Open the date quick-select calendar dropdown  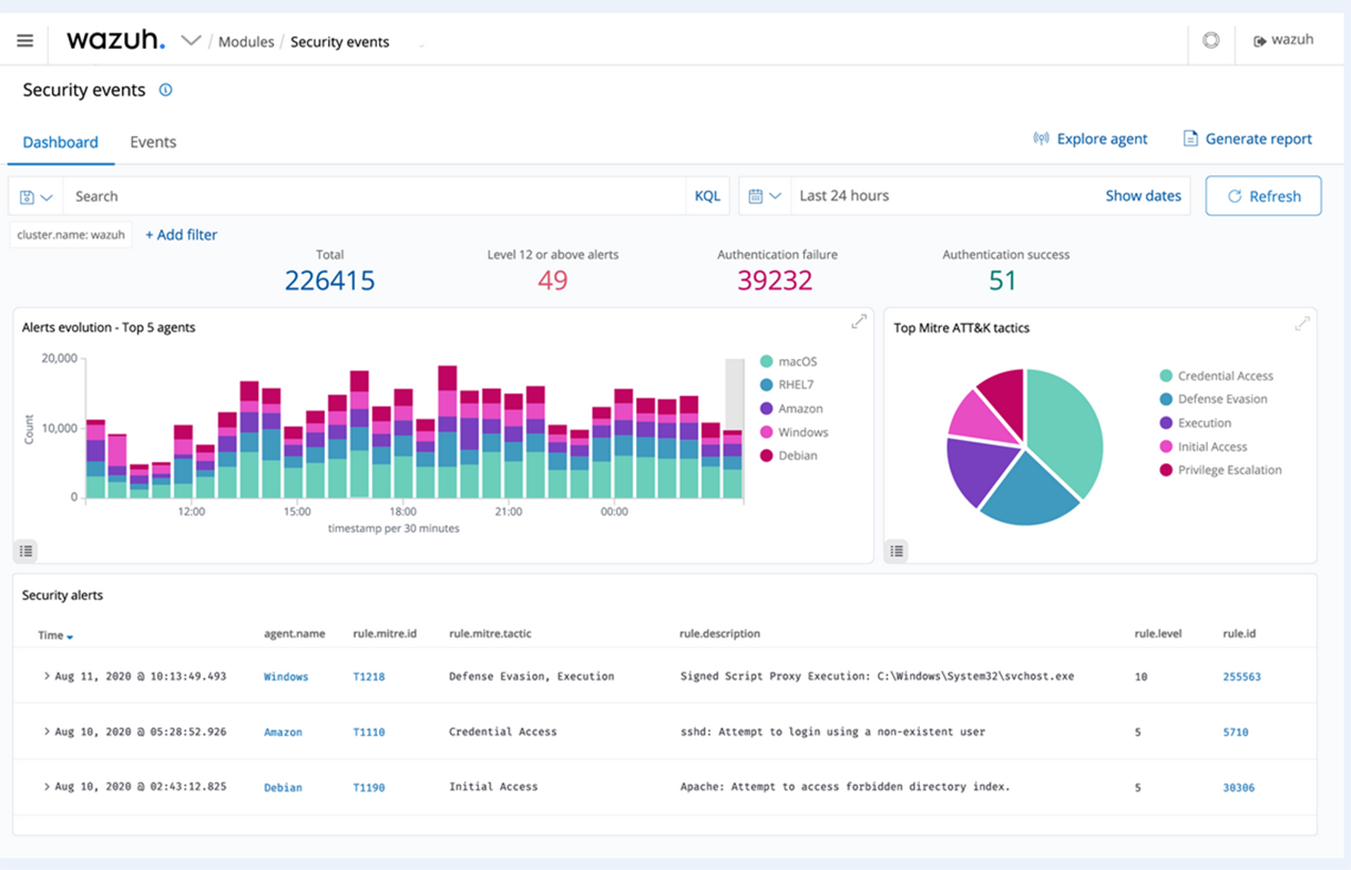point(764,196)
